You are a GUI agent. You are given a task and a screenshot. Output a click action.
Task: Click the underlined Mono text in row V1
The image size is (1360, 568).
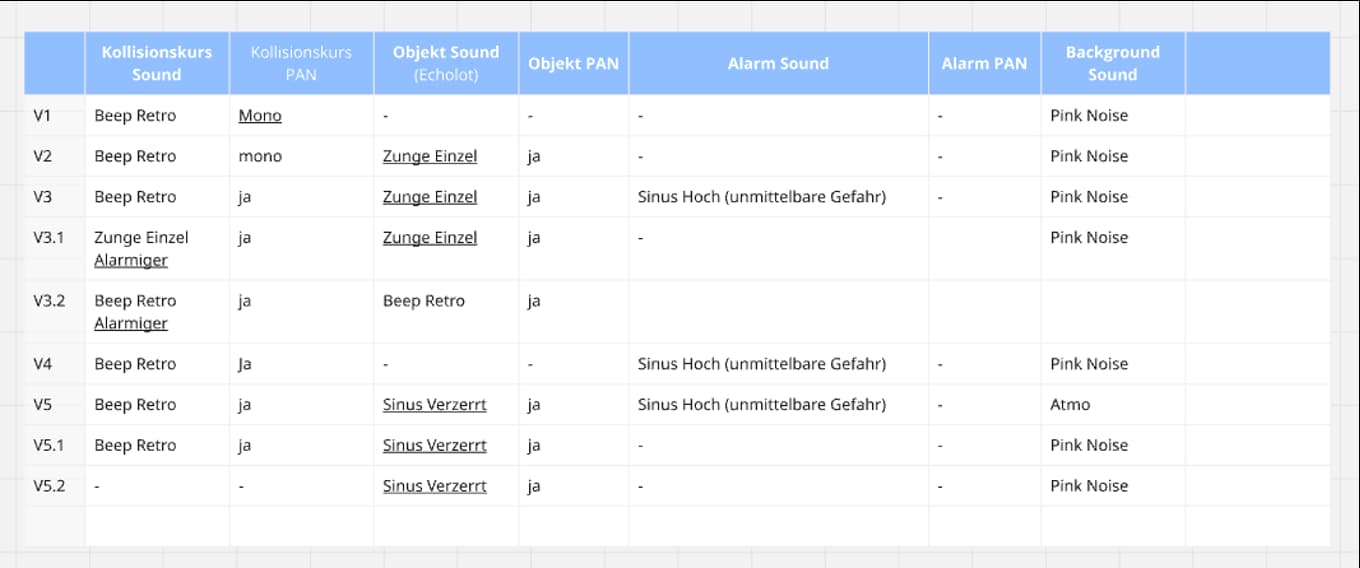260,116
